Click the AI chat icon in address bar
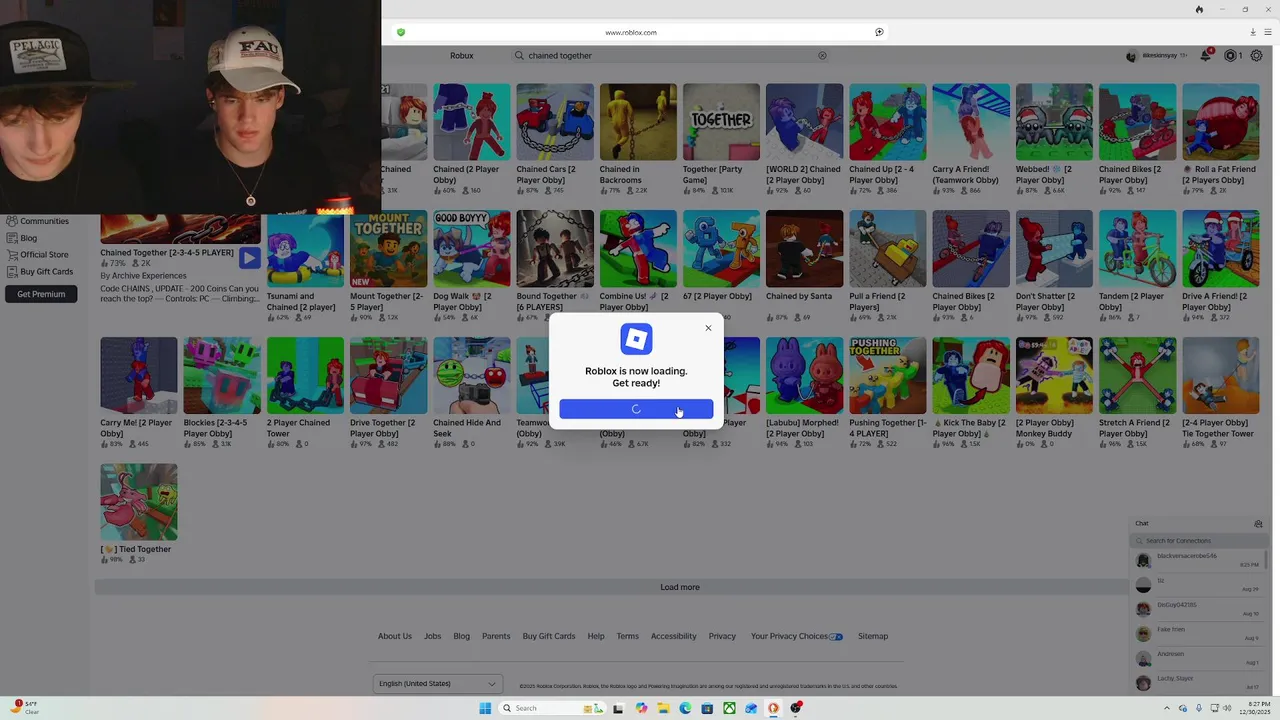The width and height of the screenshot is (1280, 720). coord(879,32)
